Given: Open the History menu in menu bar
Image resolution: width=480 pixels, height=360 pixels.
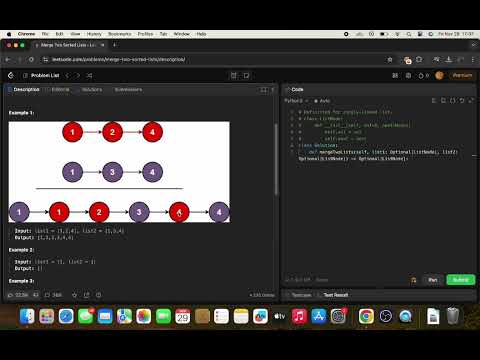Looking at the screenshot, I should tap(94, 34).
